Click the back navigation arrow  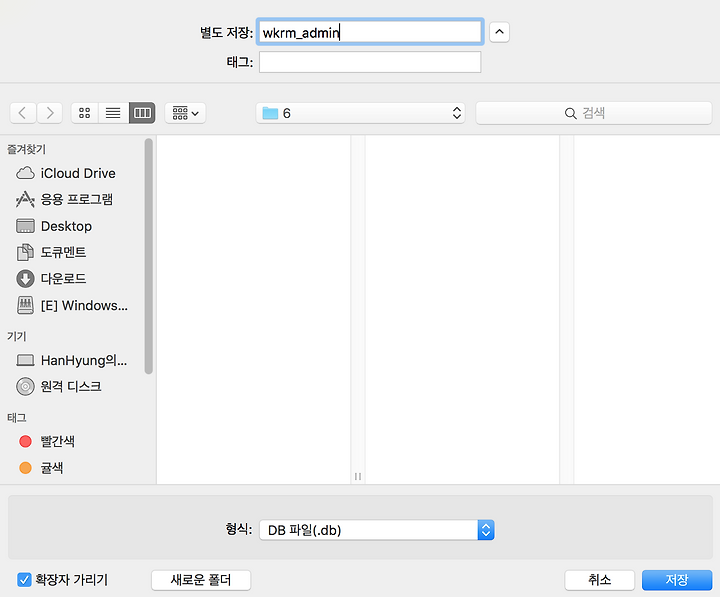[23, 113]
